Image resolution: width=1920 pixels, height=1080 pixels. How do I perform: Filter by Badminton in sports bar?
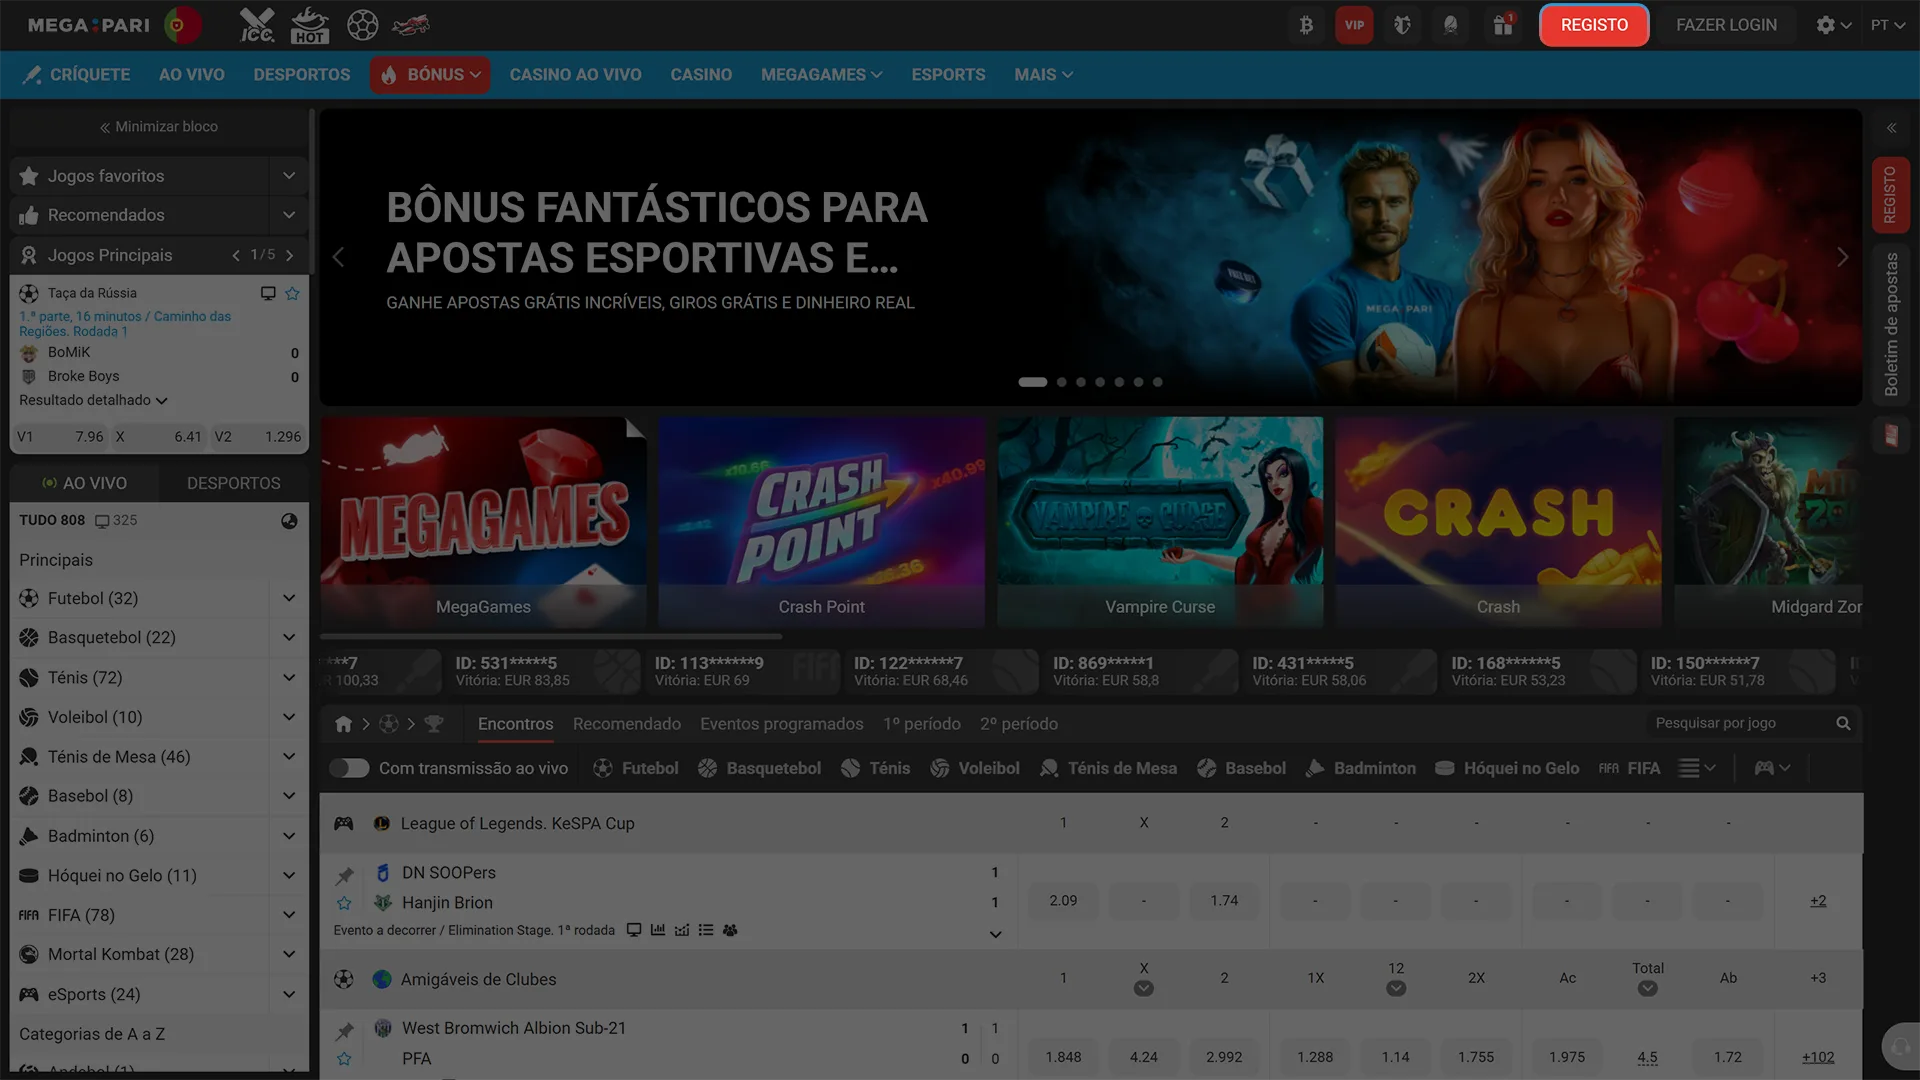[x=1361, y=768]
